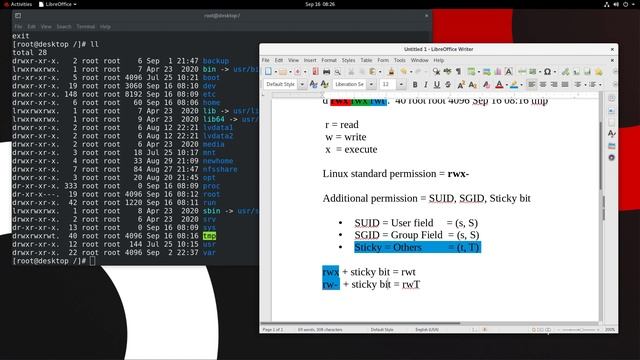This screenshot has height=360, width=640.
Task: Click Update Selected Style icon
Action: 313,84
